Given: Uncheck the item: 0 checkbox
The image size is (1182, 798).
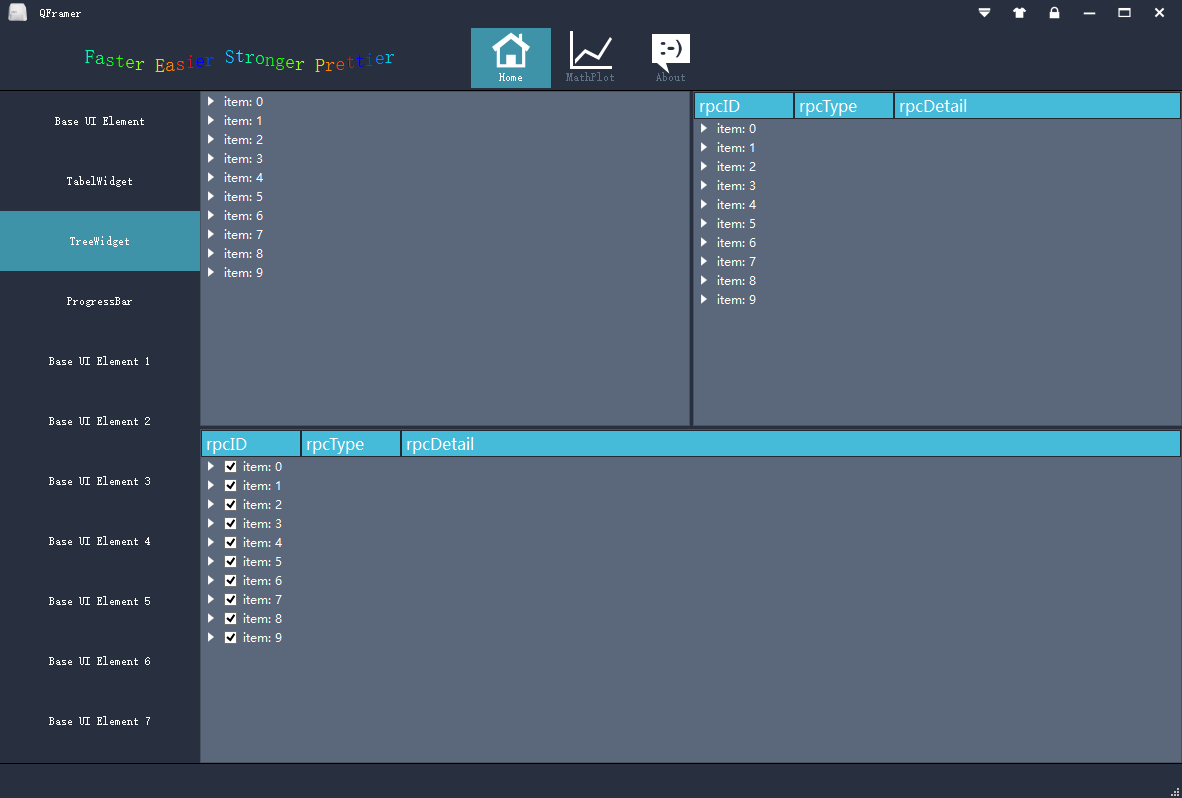Looking at the screenshot, I should [x=231, y=466].
